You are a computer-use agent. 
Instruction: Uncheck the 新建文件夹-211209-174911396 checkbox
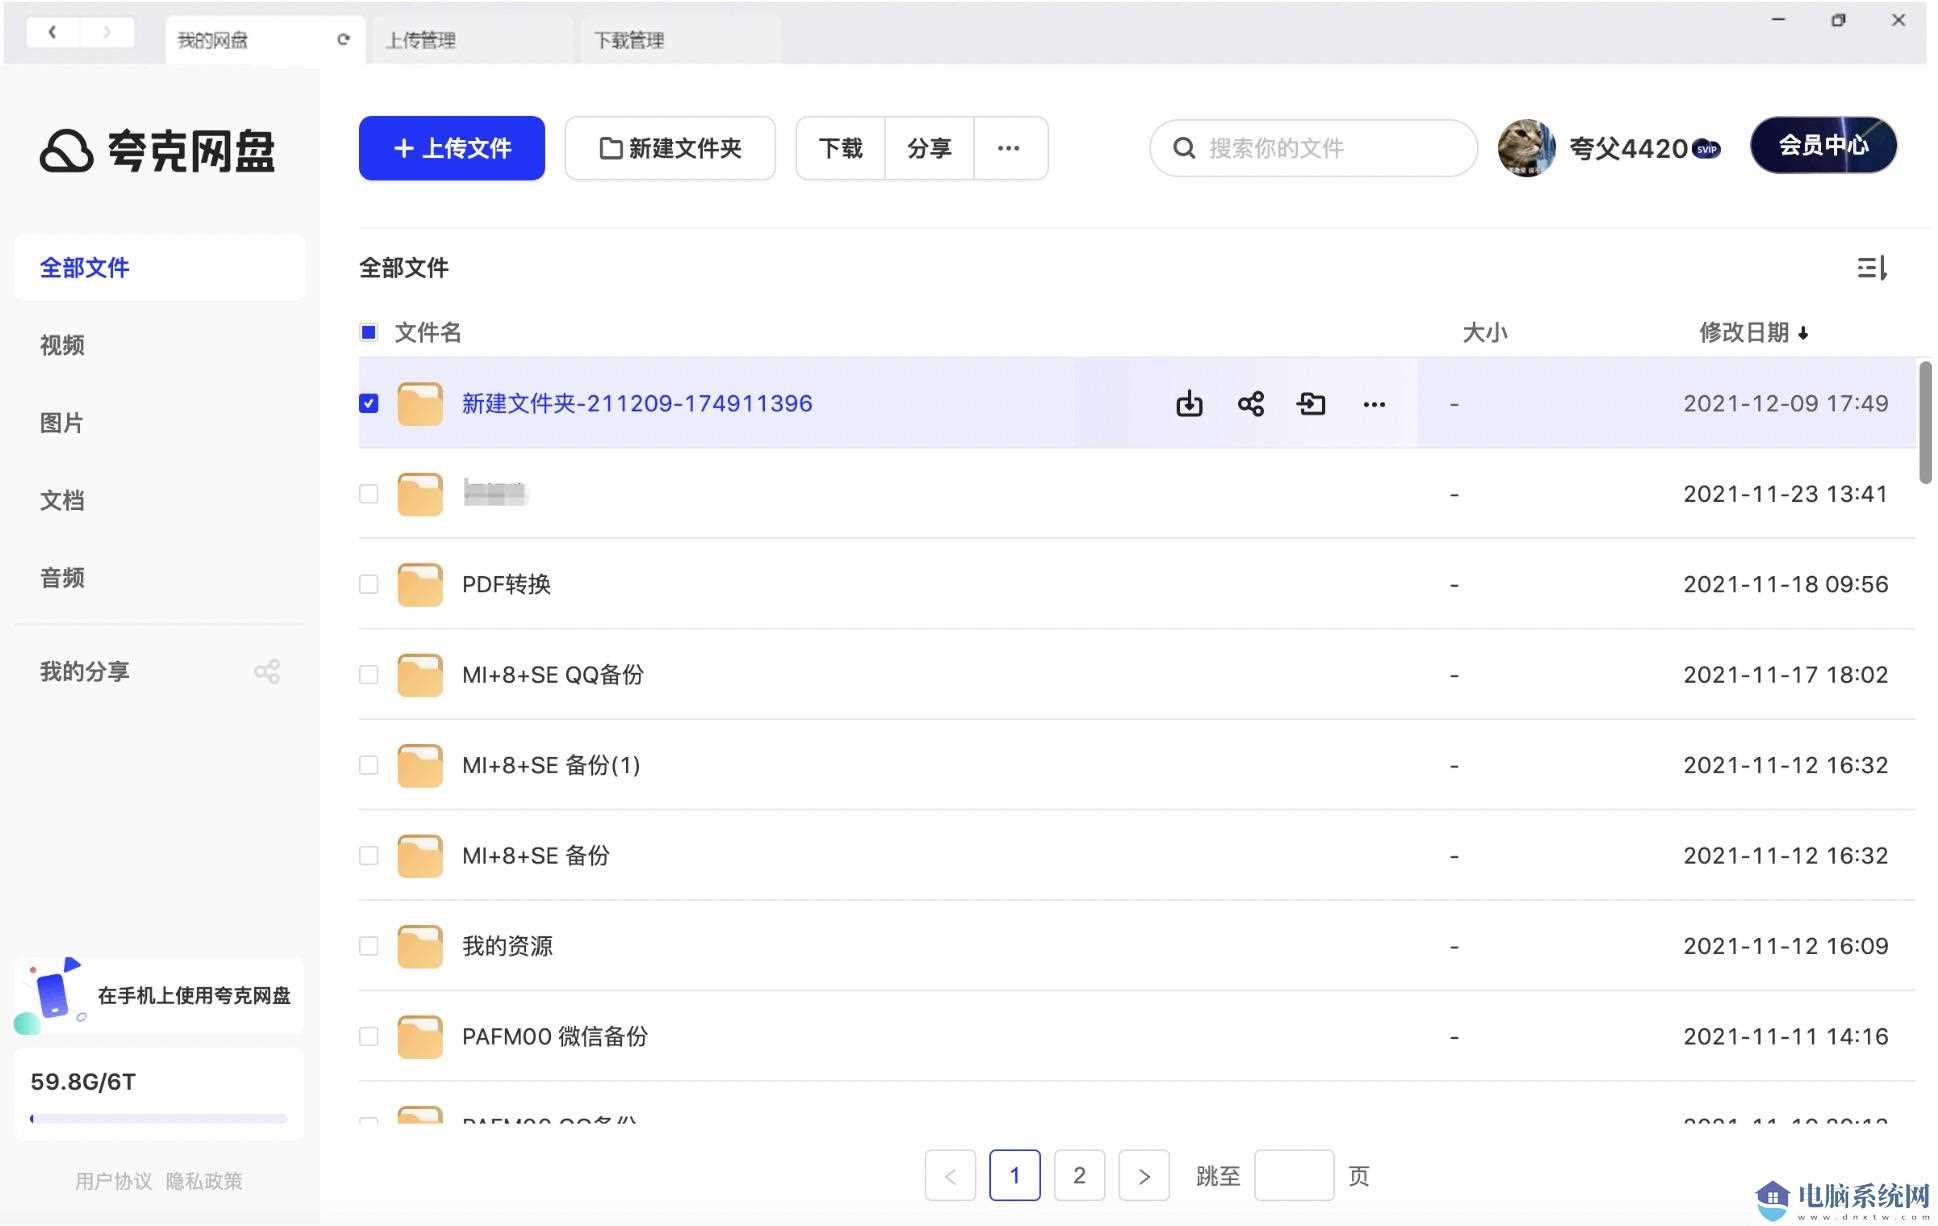(x=369, y=403)
